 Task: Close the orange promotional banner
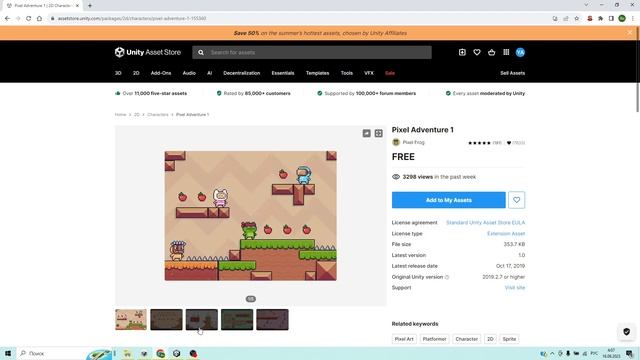(x=630, y=33)
